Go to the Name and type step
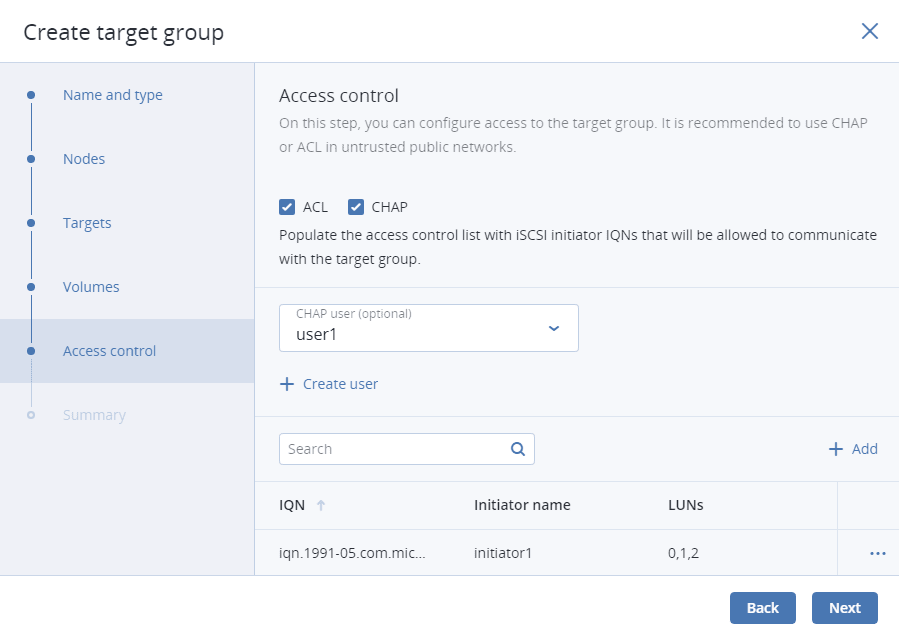 (112, 95)
